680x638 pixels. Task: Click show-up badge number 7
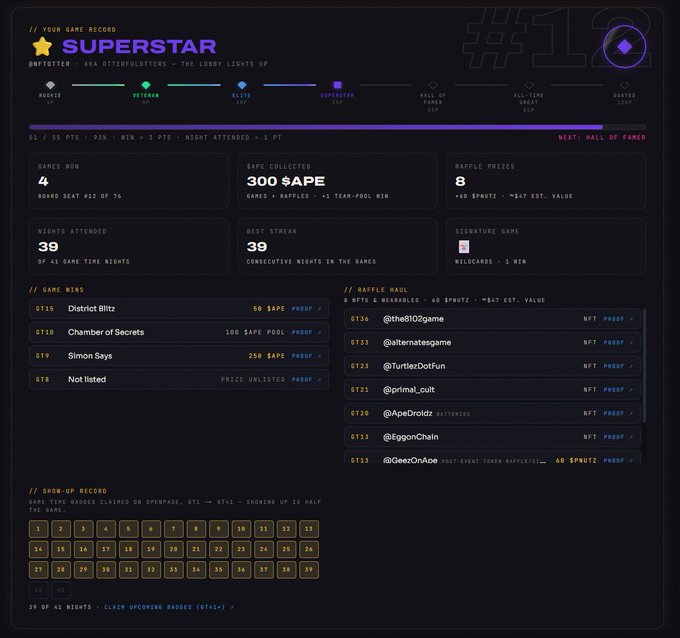173,529
